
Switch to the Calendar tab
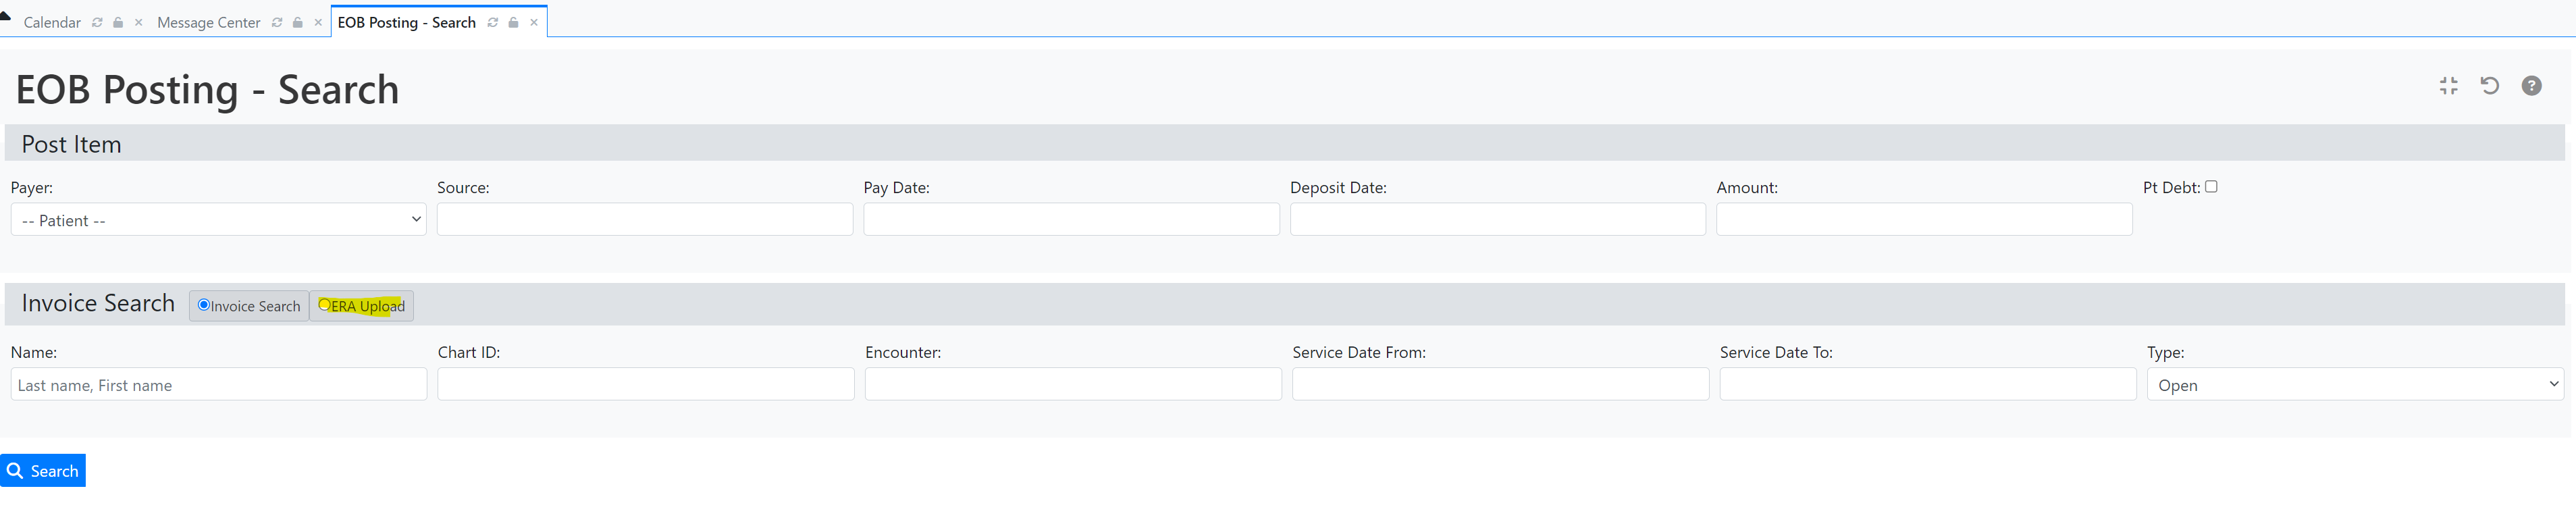[x=52, y=22]
